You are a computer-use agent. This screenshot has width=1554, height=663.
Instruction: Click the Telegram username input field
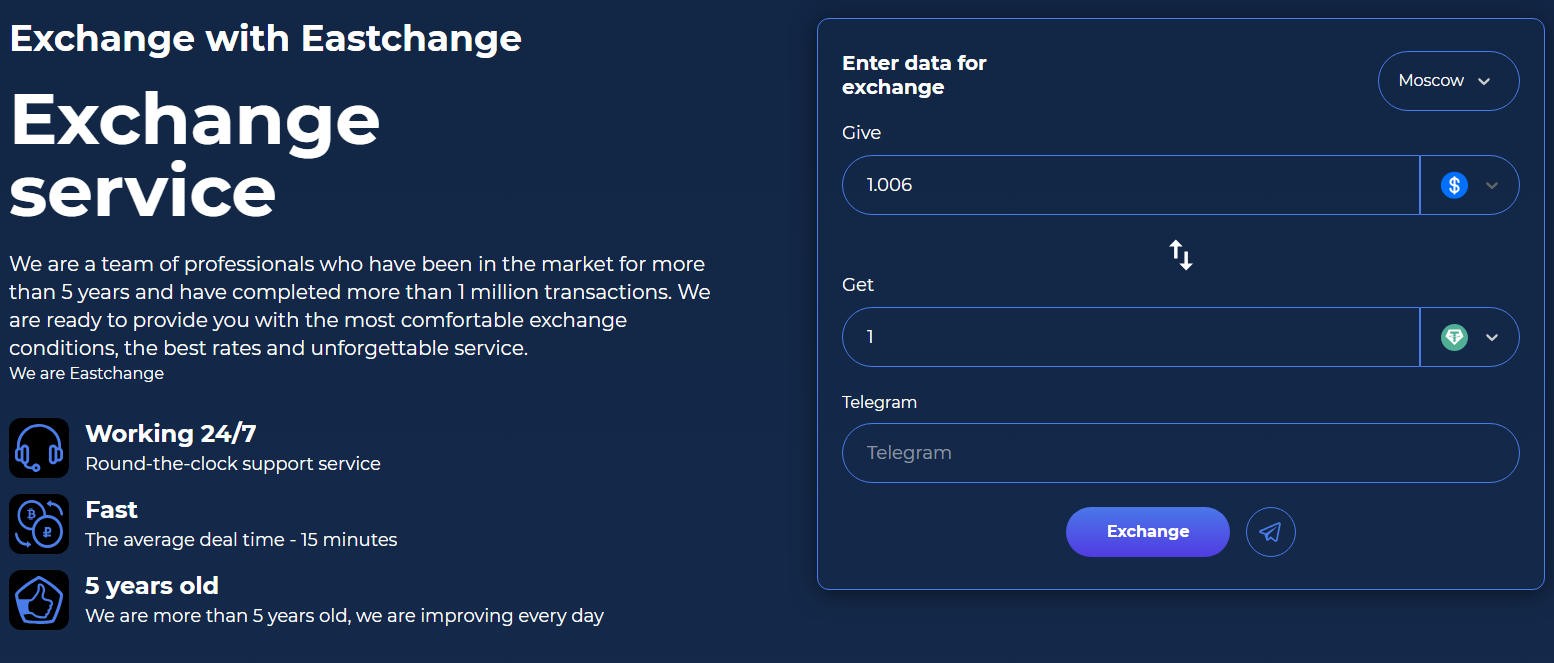1181,453
